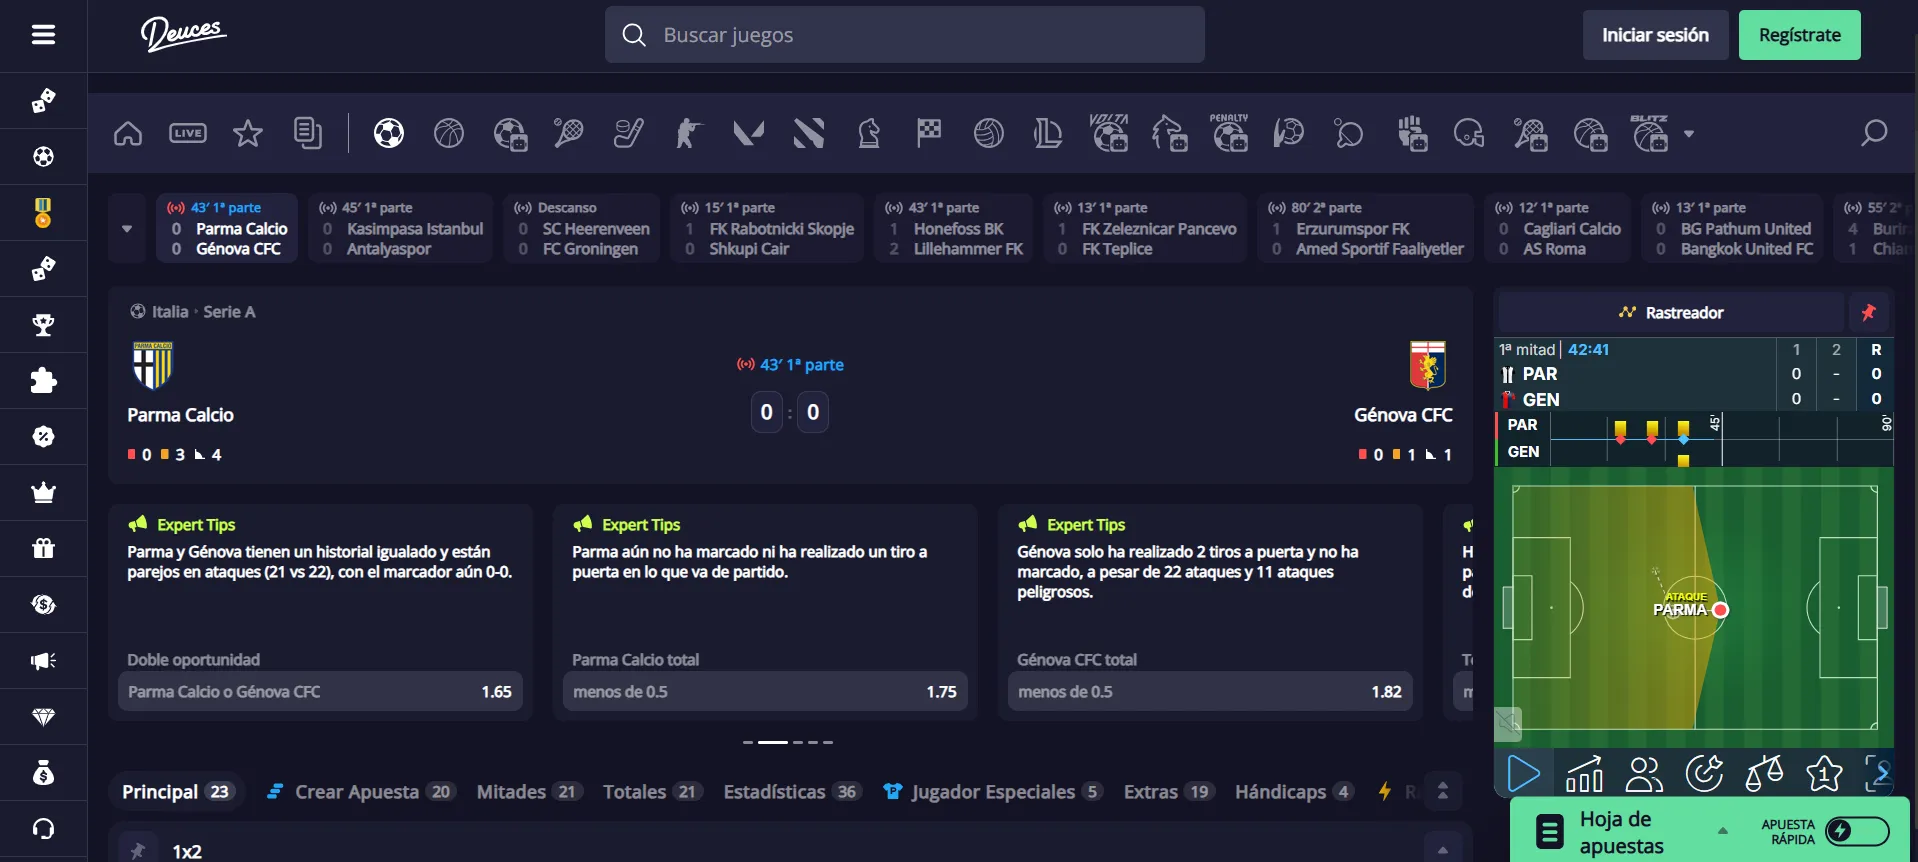Show lineups people icon in tracker
This screenshot has width=1918, height=862.
[x=1644, y=773]
